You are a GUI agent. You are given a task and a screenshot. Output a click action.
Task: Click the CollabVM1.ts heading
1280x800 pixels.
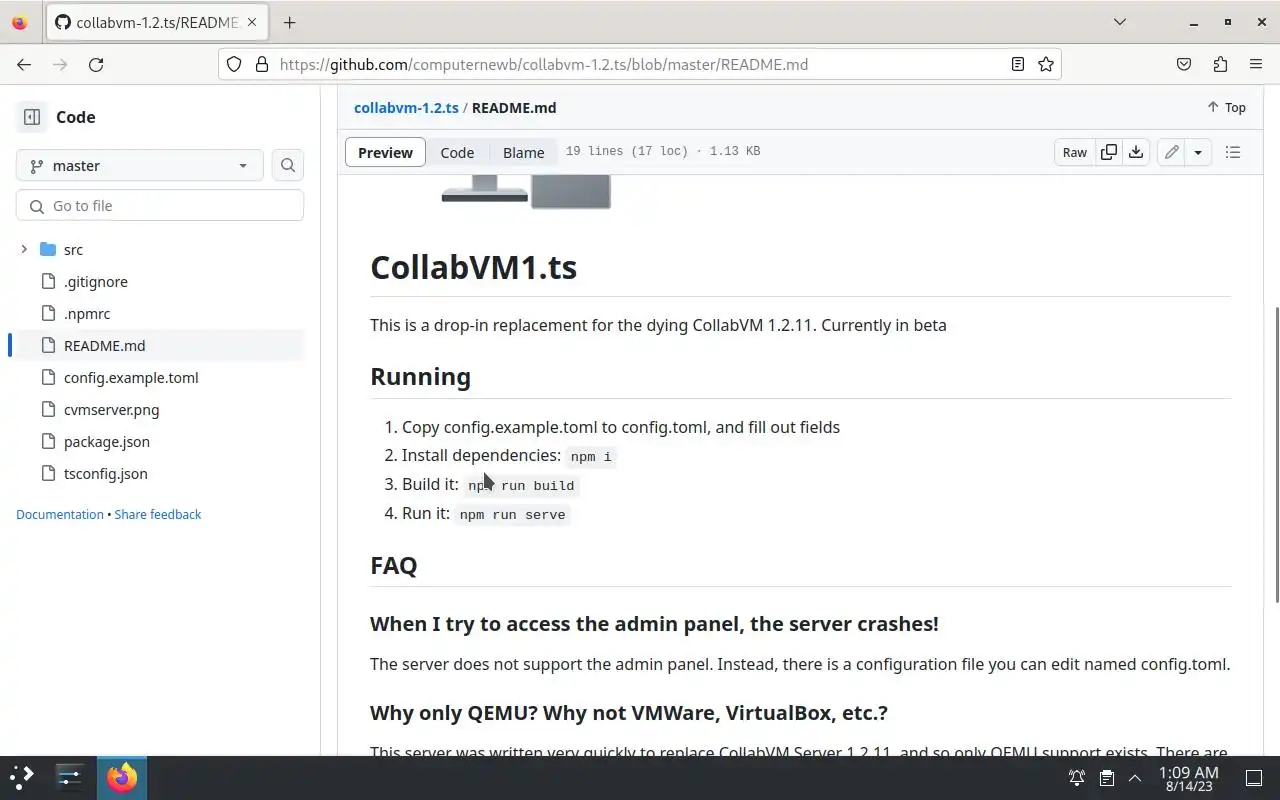click(x=473, y=267)
